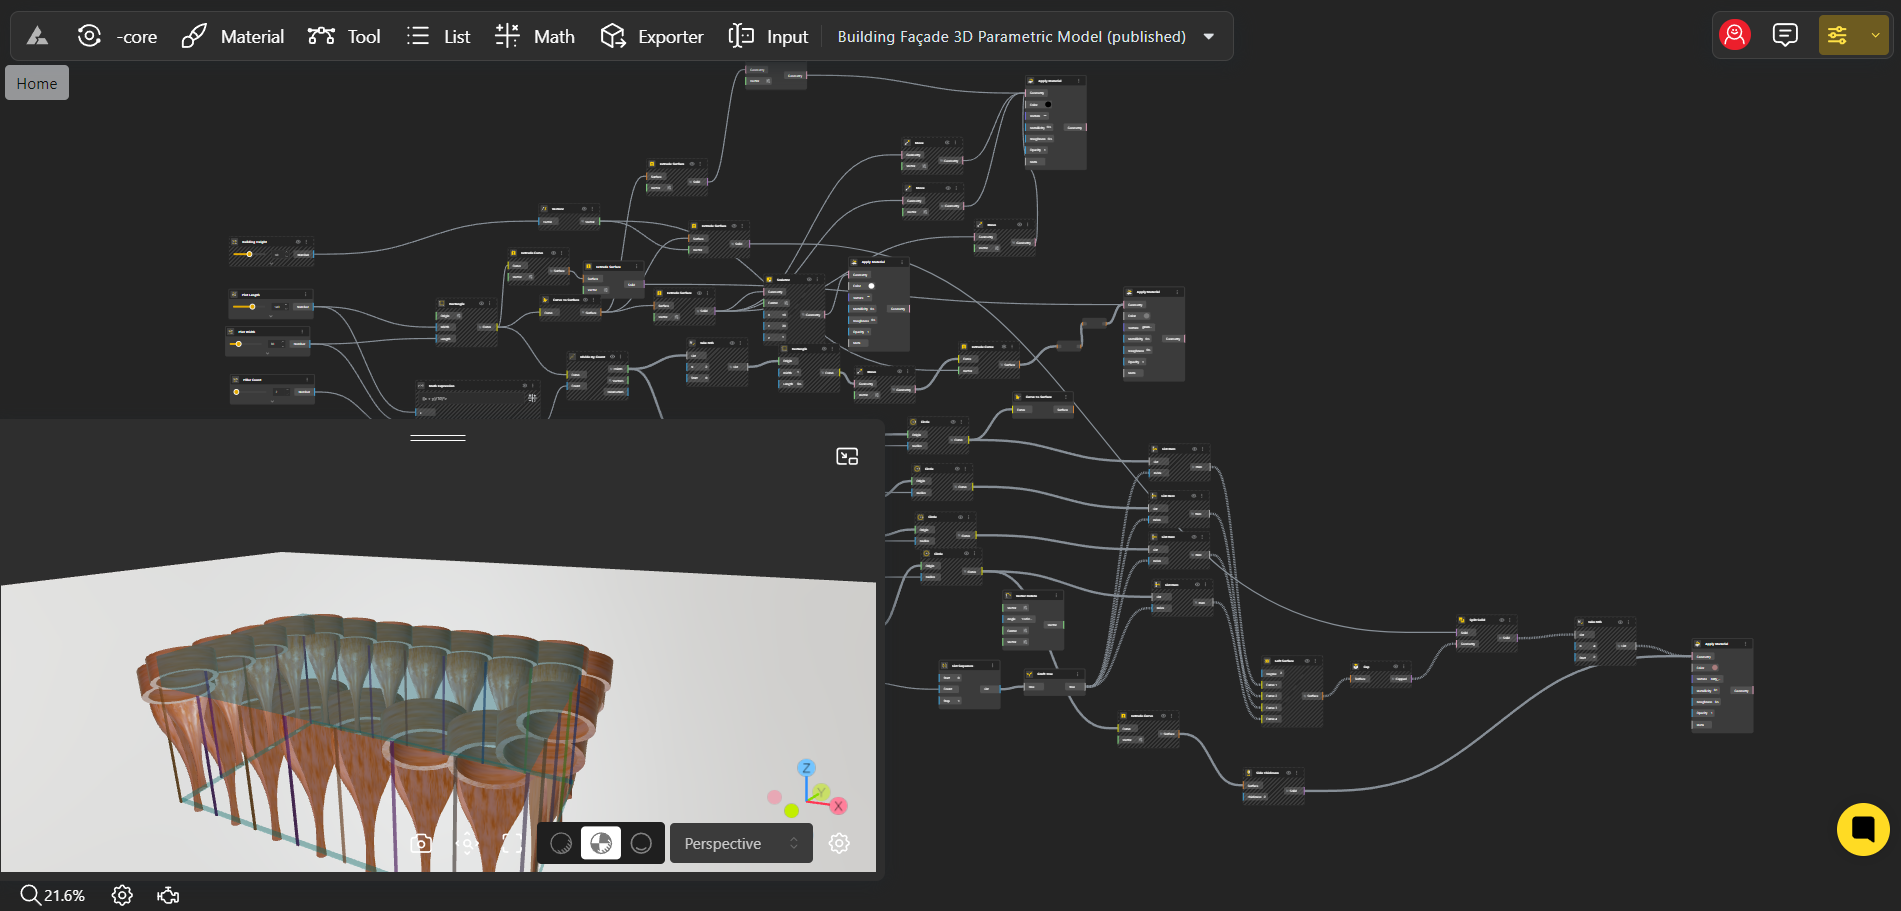
Task: Open the comments speech bubble icon
Action: tap(1785, 36)
